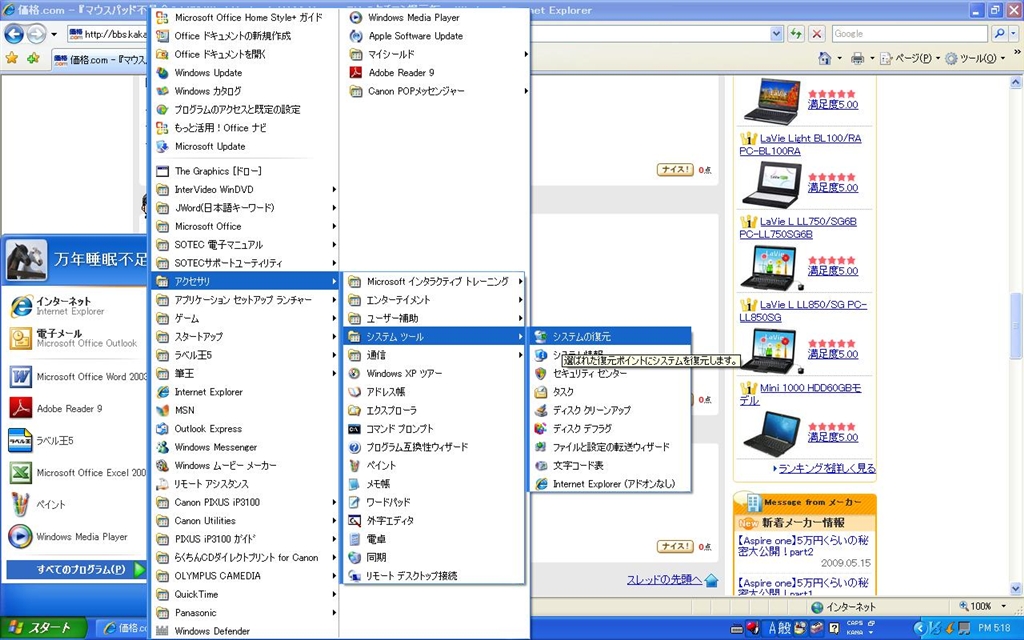1024x640 pixels.
Task: Click the アドレス帳 icon
Action: pyautogui.click(x=354, y=392)
